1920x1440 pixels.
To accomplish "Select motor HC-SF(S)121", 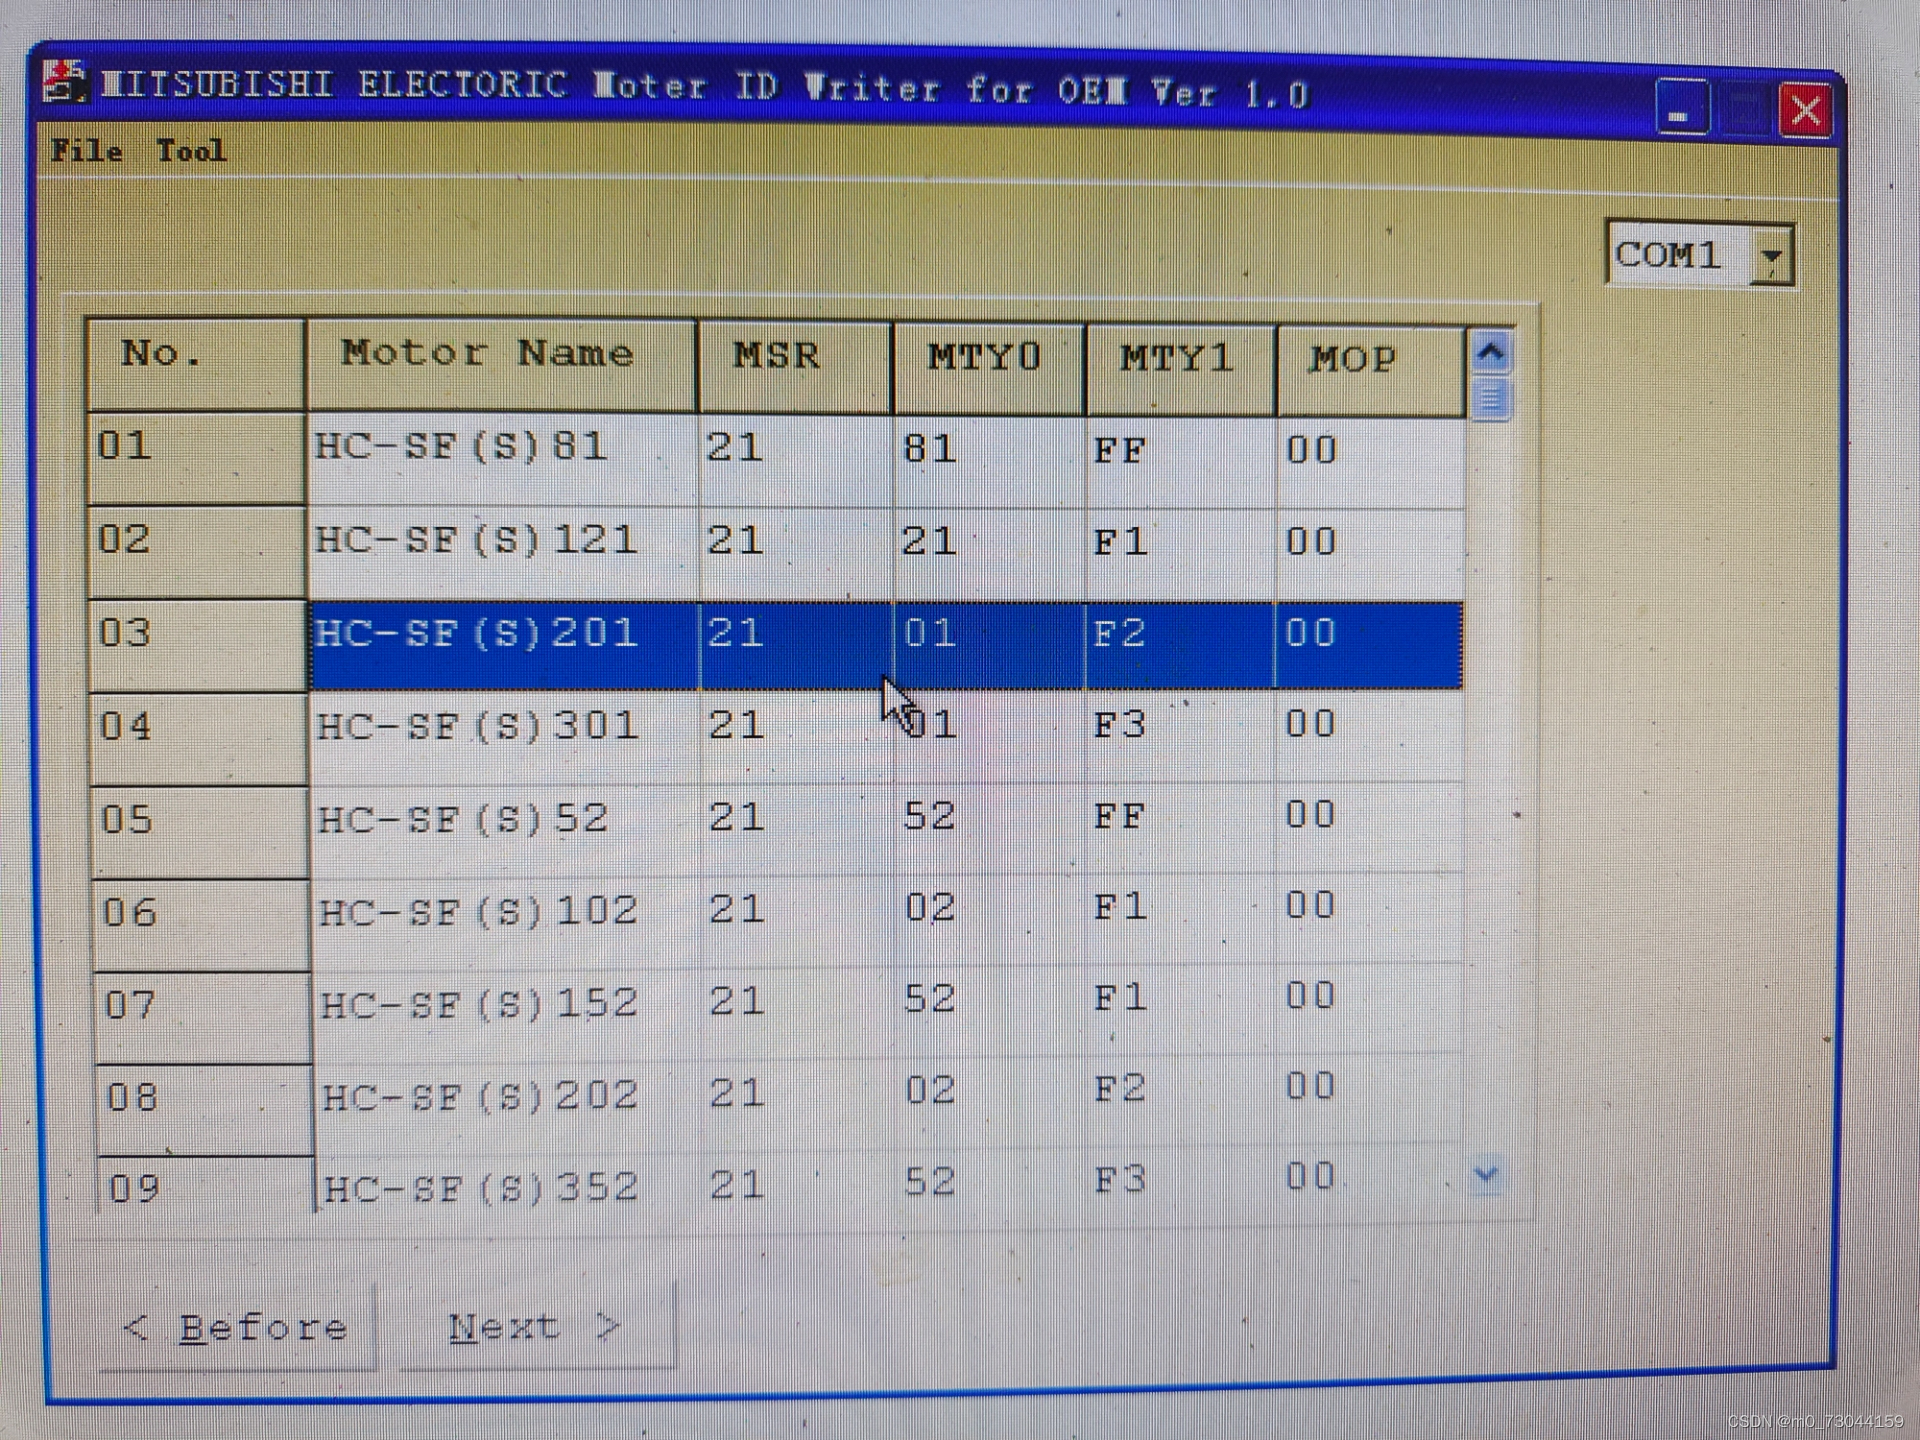I will (503, 553).
